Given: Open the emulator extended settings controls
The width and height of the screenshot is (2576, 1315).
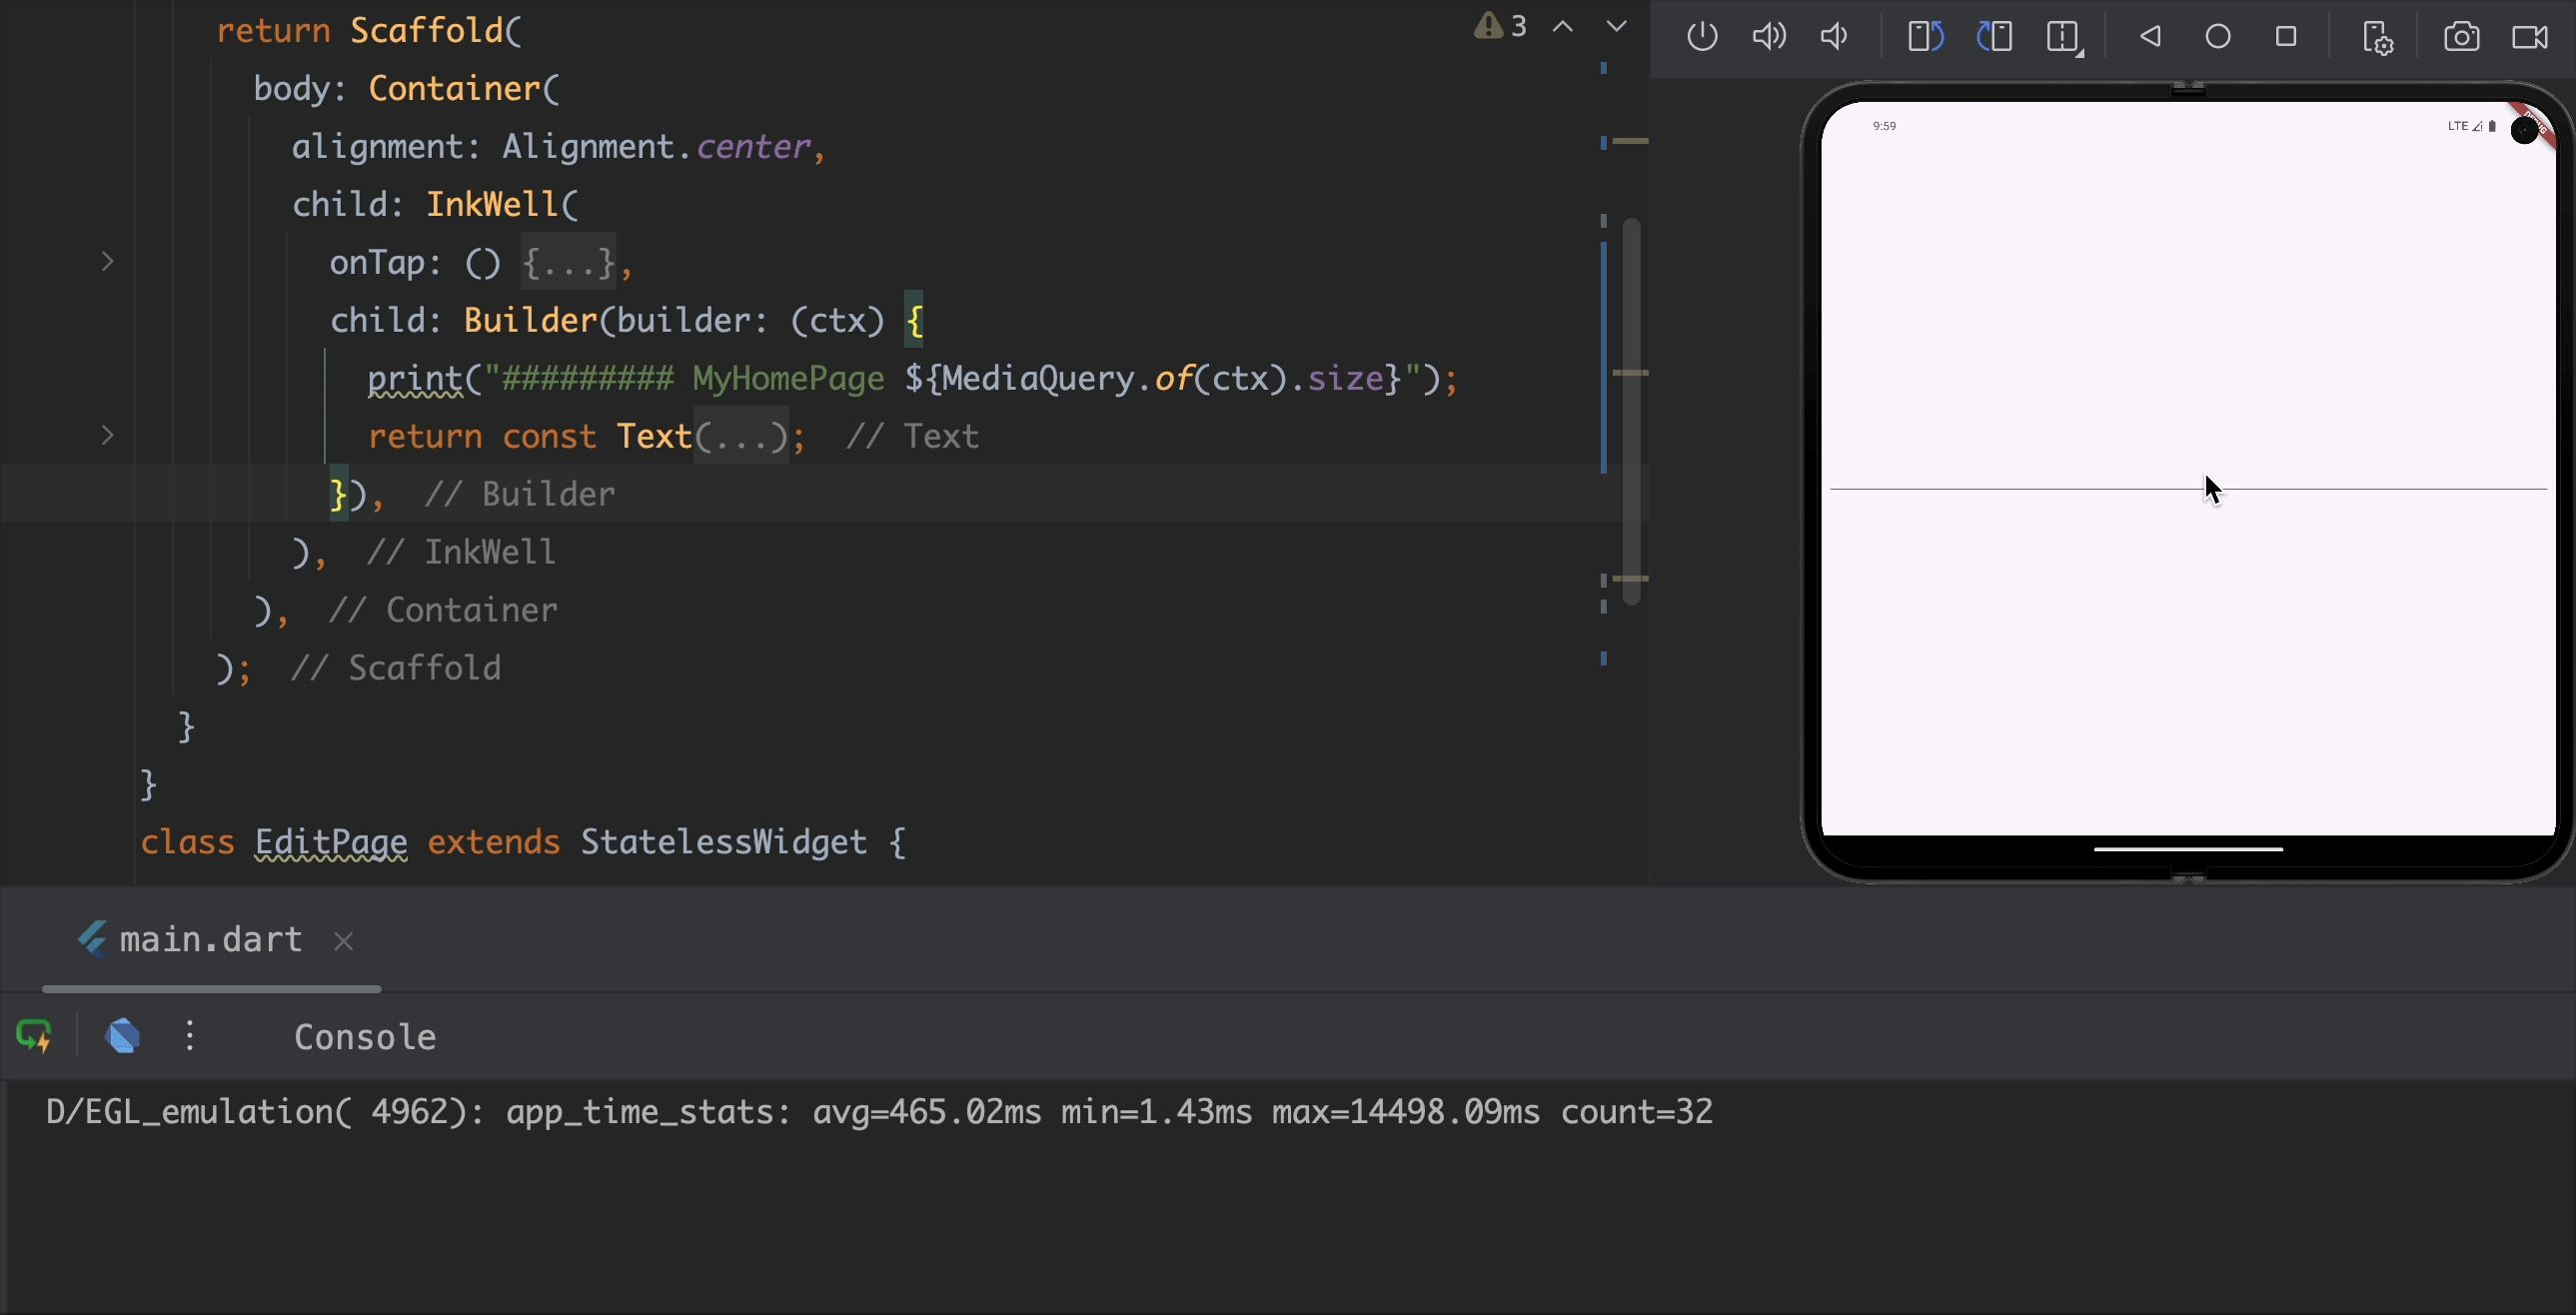Looking at the screenshot, I should tap(2377, 36).
